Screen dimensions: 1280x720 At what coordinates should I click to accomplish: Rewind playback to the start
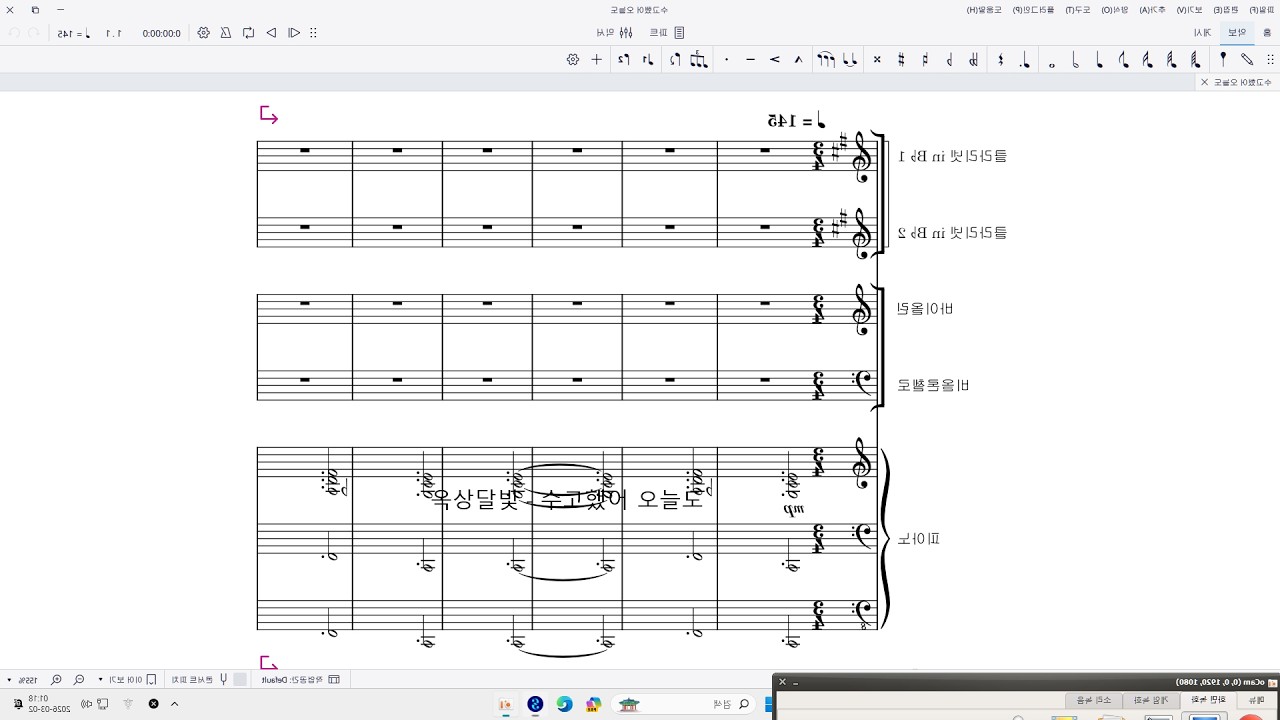click(294, 33)
